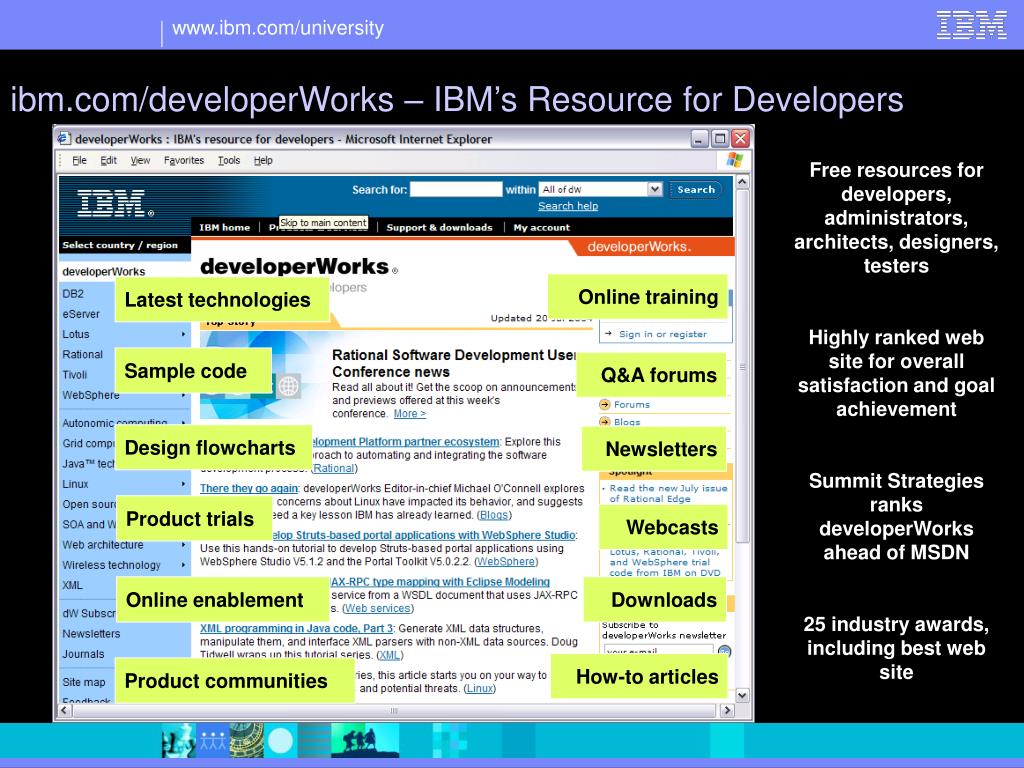Open the Help menu

[x=263, y=160]
